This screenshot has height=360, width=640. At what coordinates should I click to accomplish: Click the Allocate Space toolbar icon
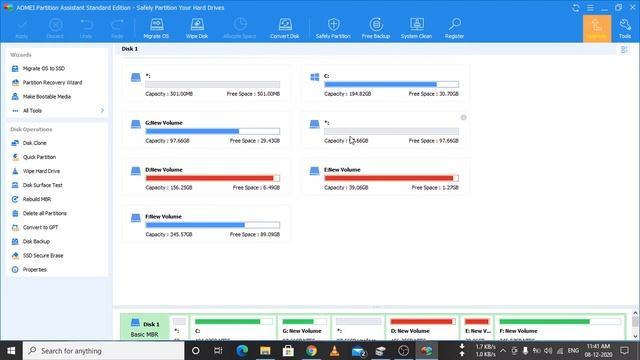pyautogui.click(x=240, y=28)
